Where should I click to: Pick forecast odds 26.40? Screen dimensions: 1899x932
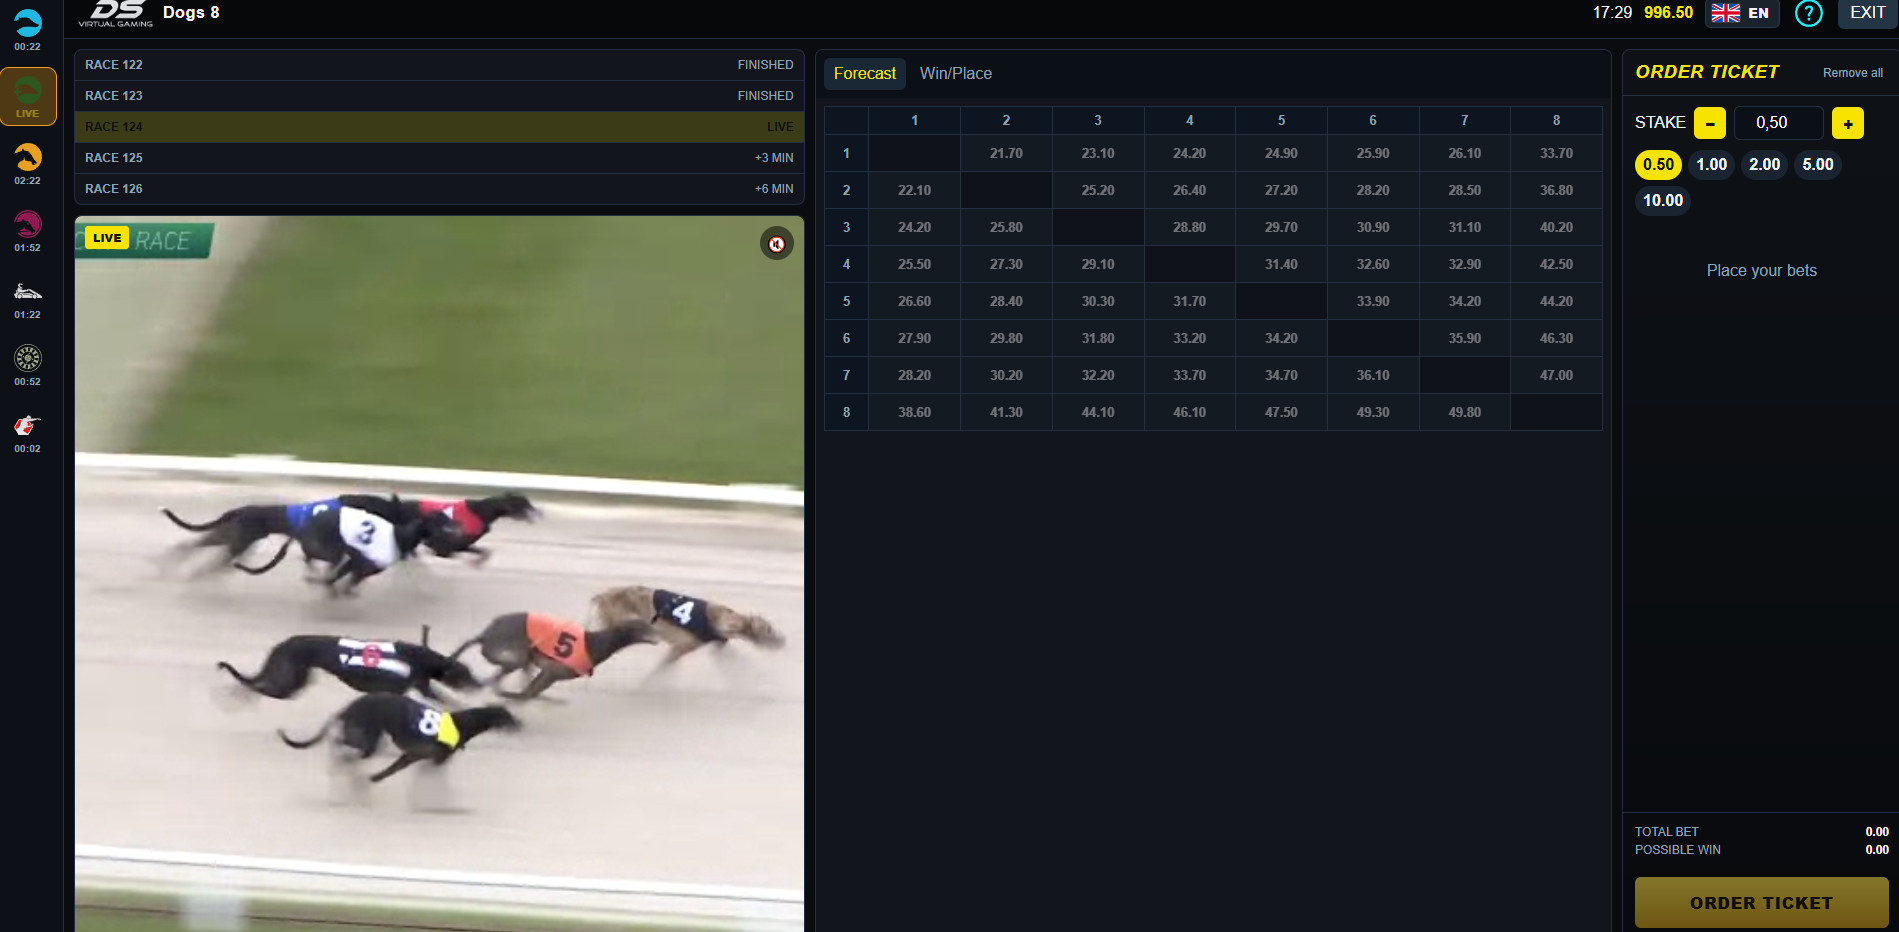1190,191
